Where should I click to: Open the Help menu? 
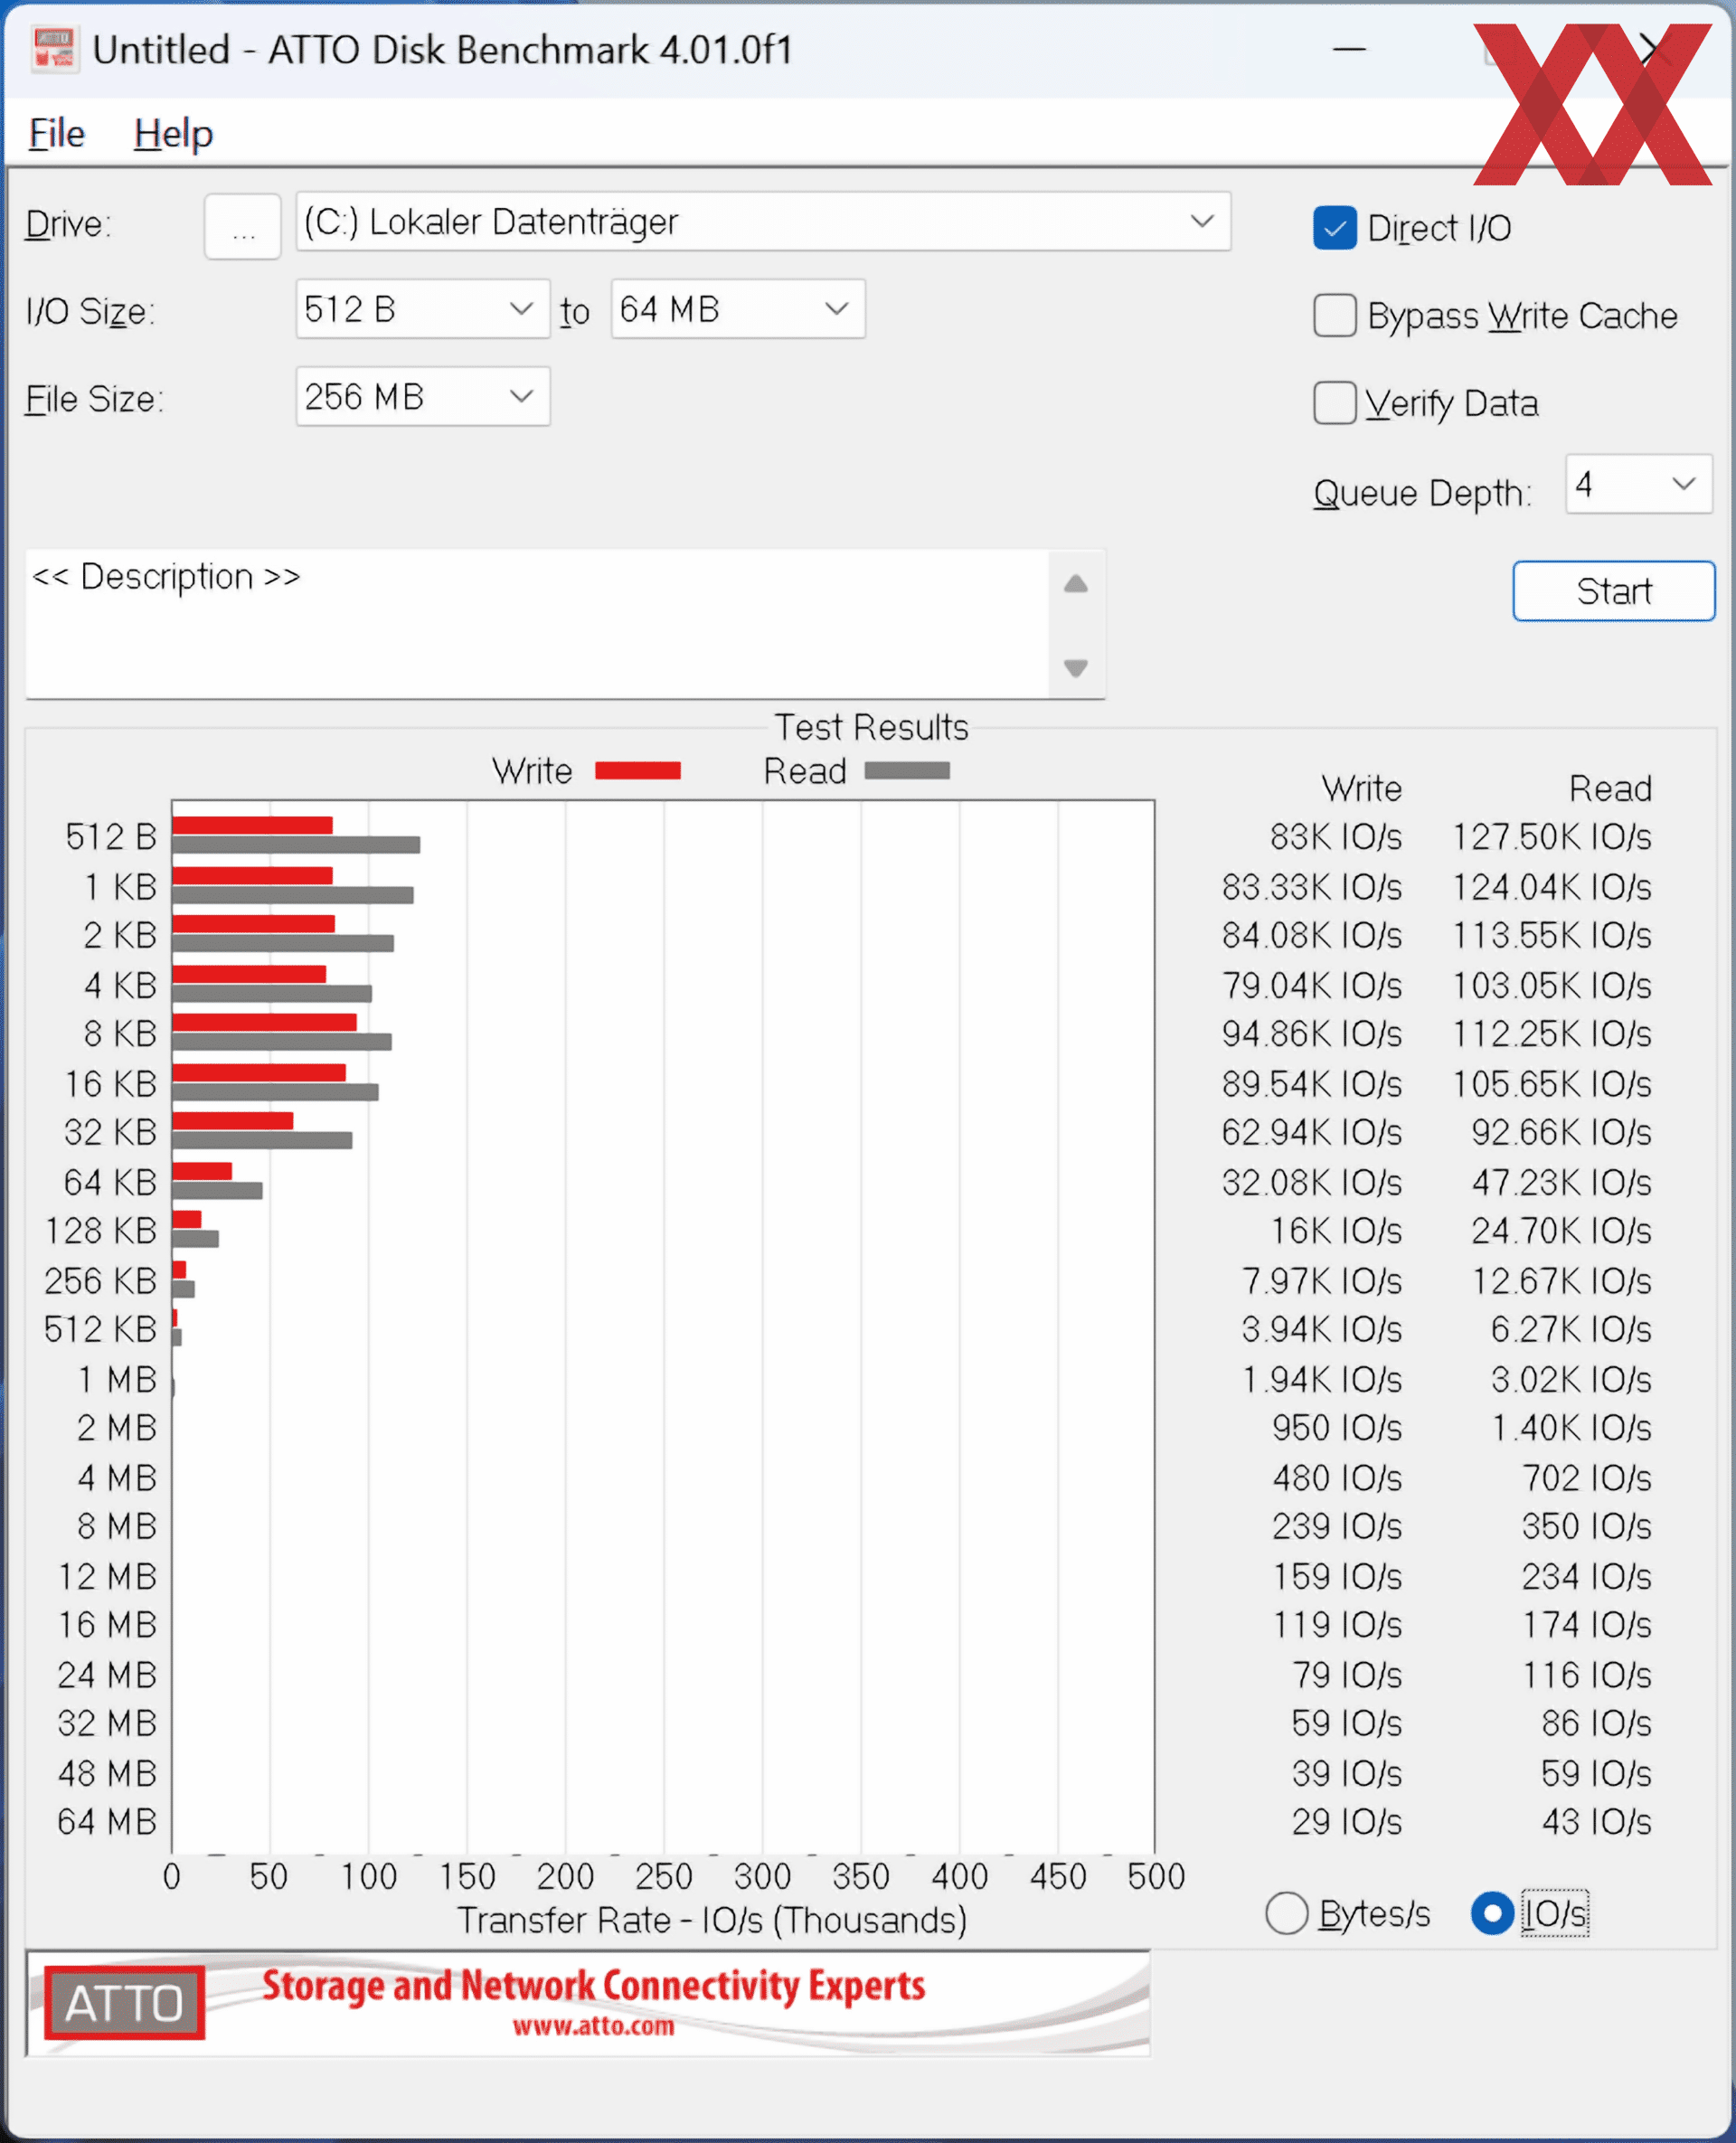tap(173, 133)
